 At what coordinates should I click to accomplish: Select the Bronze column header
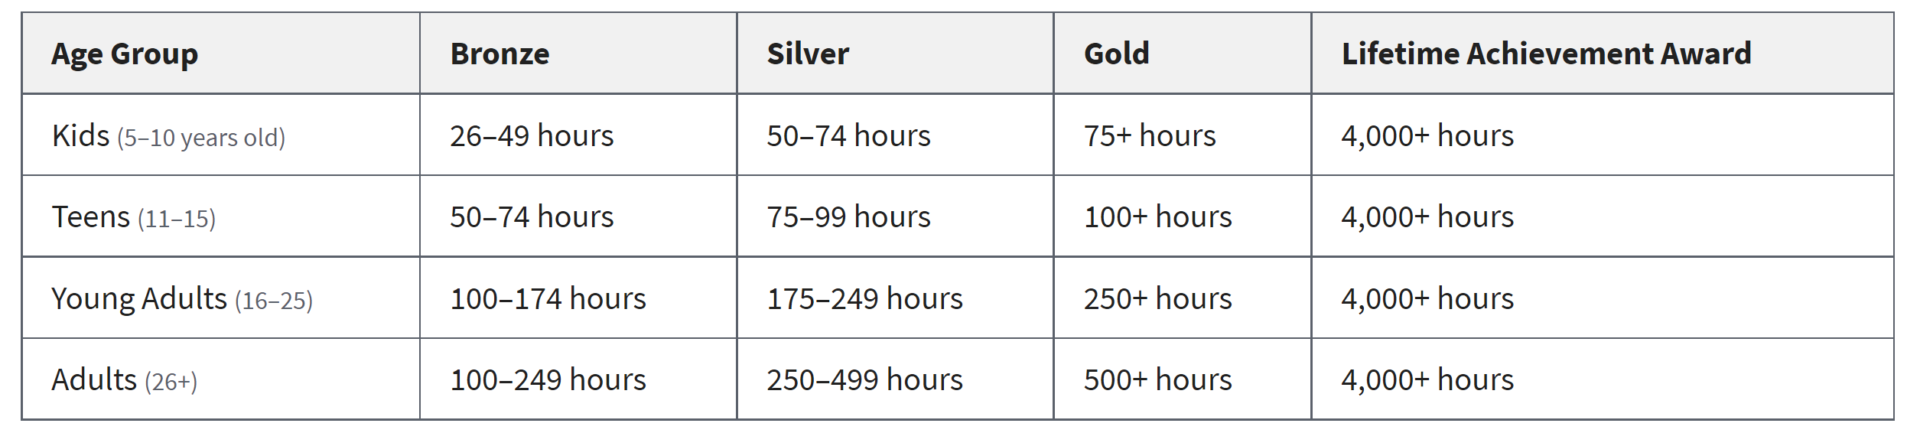[x=578, y=54]
